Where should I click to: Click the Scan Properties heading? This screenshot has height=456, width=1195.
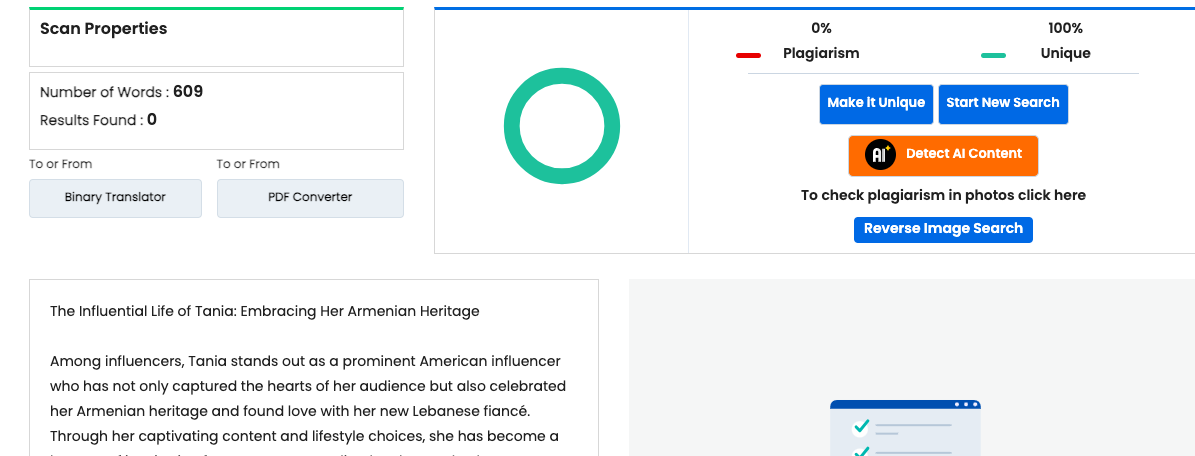point(104,29)
